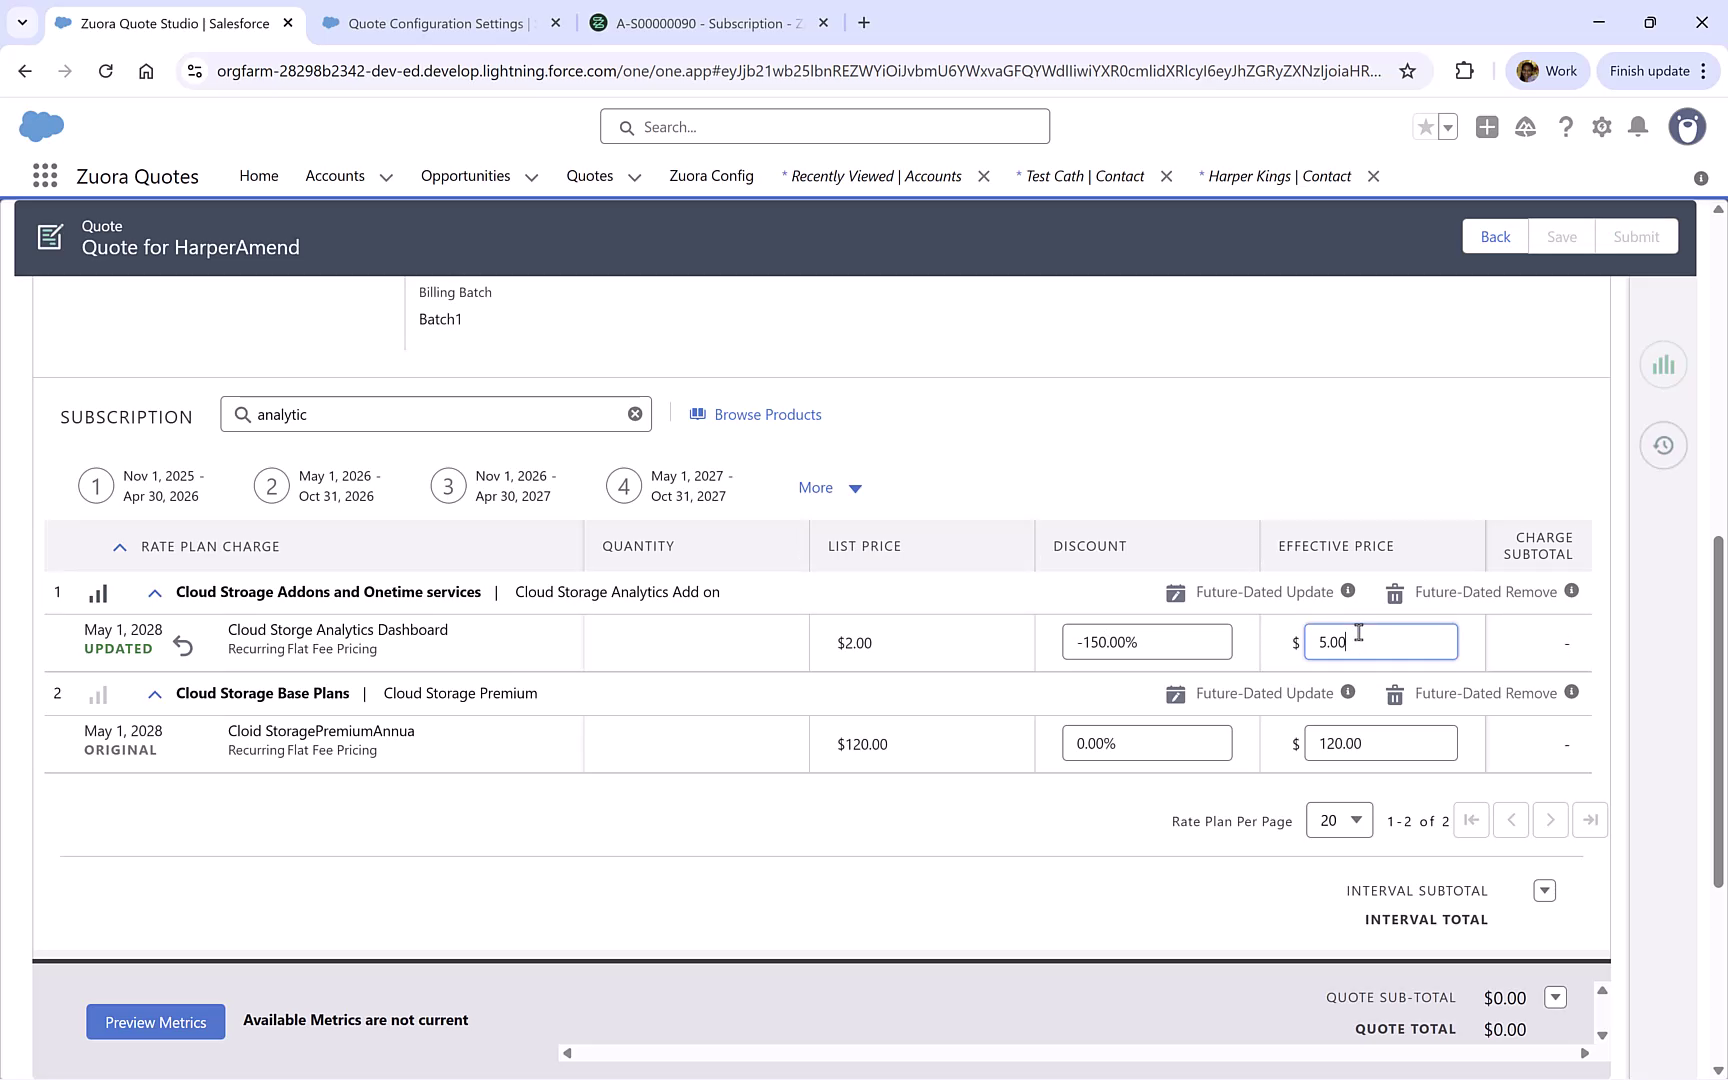Click the Preview Metrics button
Image resolution: width=1728 pixels, height=1080 pixels.
click(x=155, y=1022)
